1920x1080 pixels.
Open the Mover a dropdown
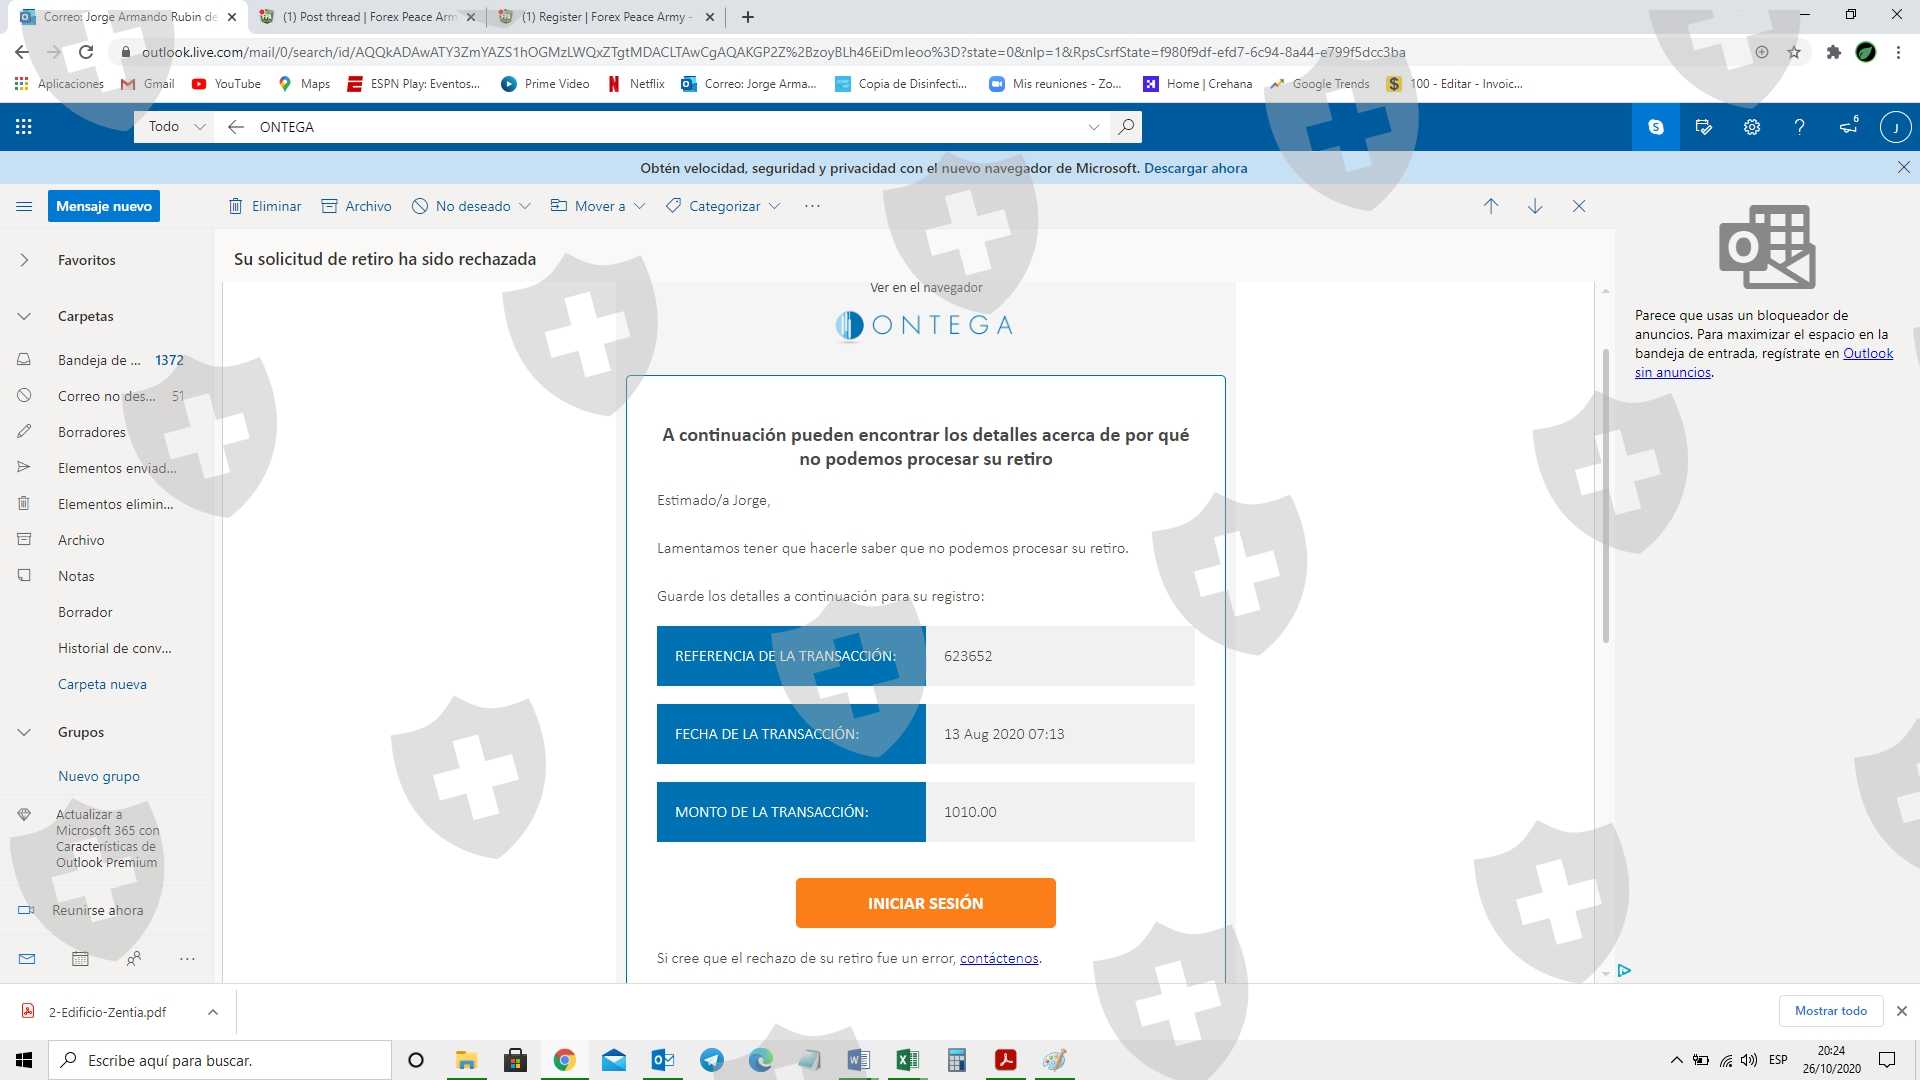[598, 206]
